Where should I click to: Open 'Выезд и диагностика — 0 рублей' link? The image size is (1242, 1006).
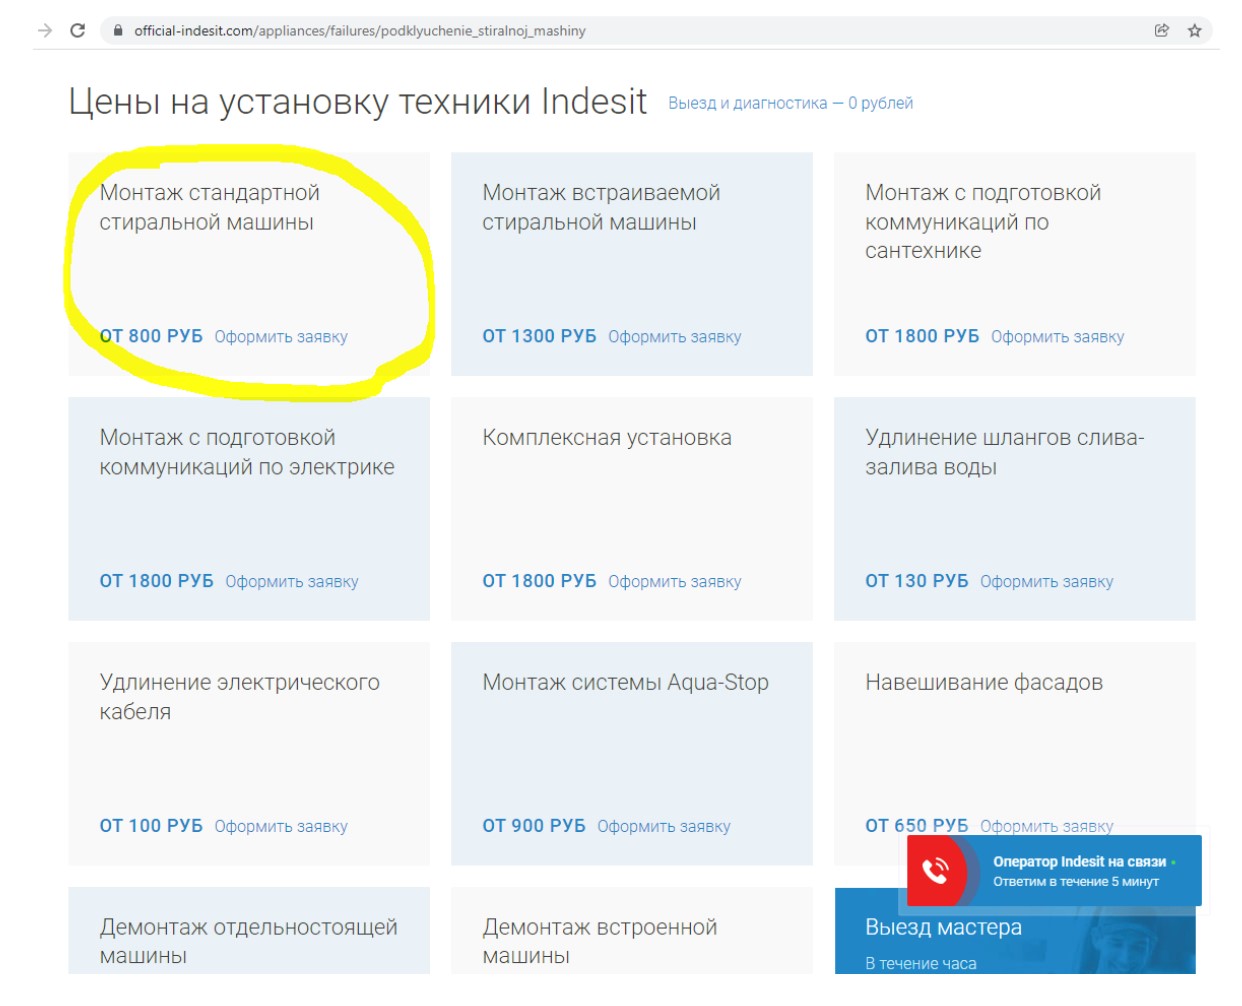(790, 103)
